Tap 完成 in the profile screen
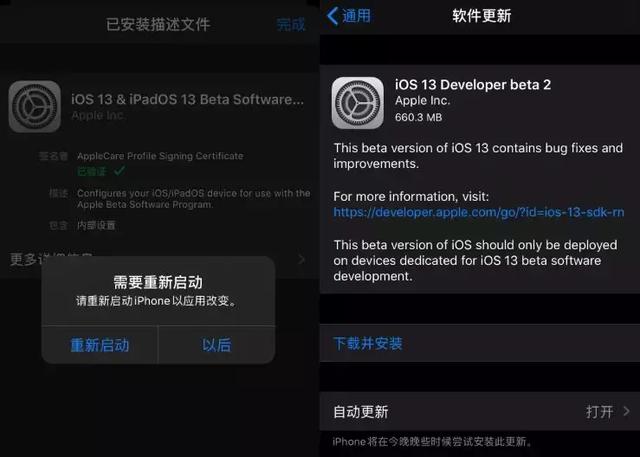Viewport: 640px width, 457px height. [x=291, y=24]
